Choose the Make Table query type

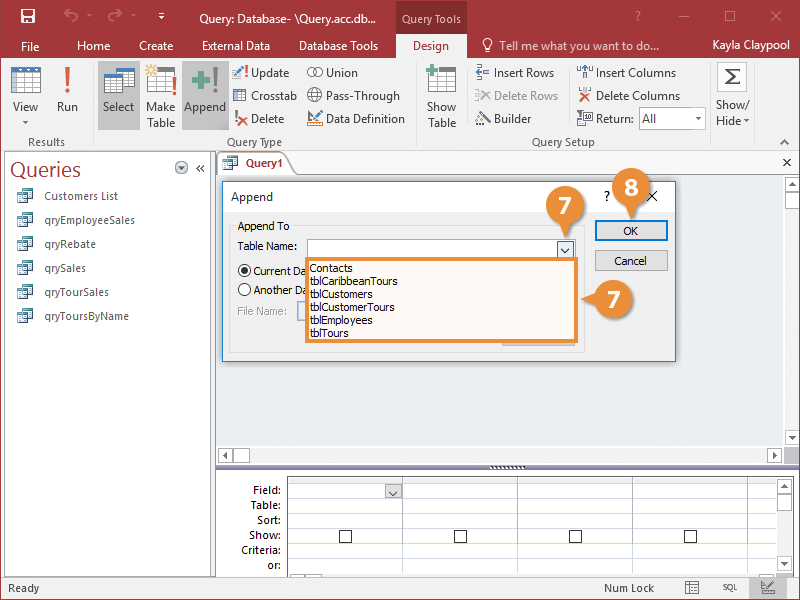point(161,95)
